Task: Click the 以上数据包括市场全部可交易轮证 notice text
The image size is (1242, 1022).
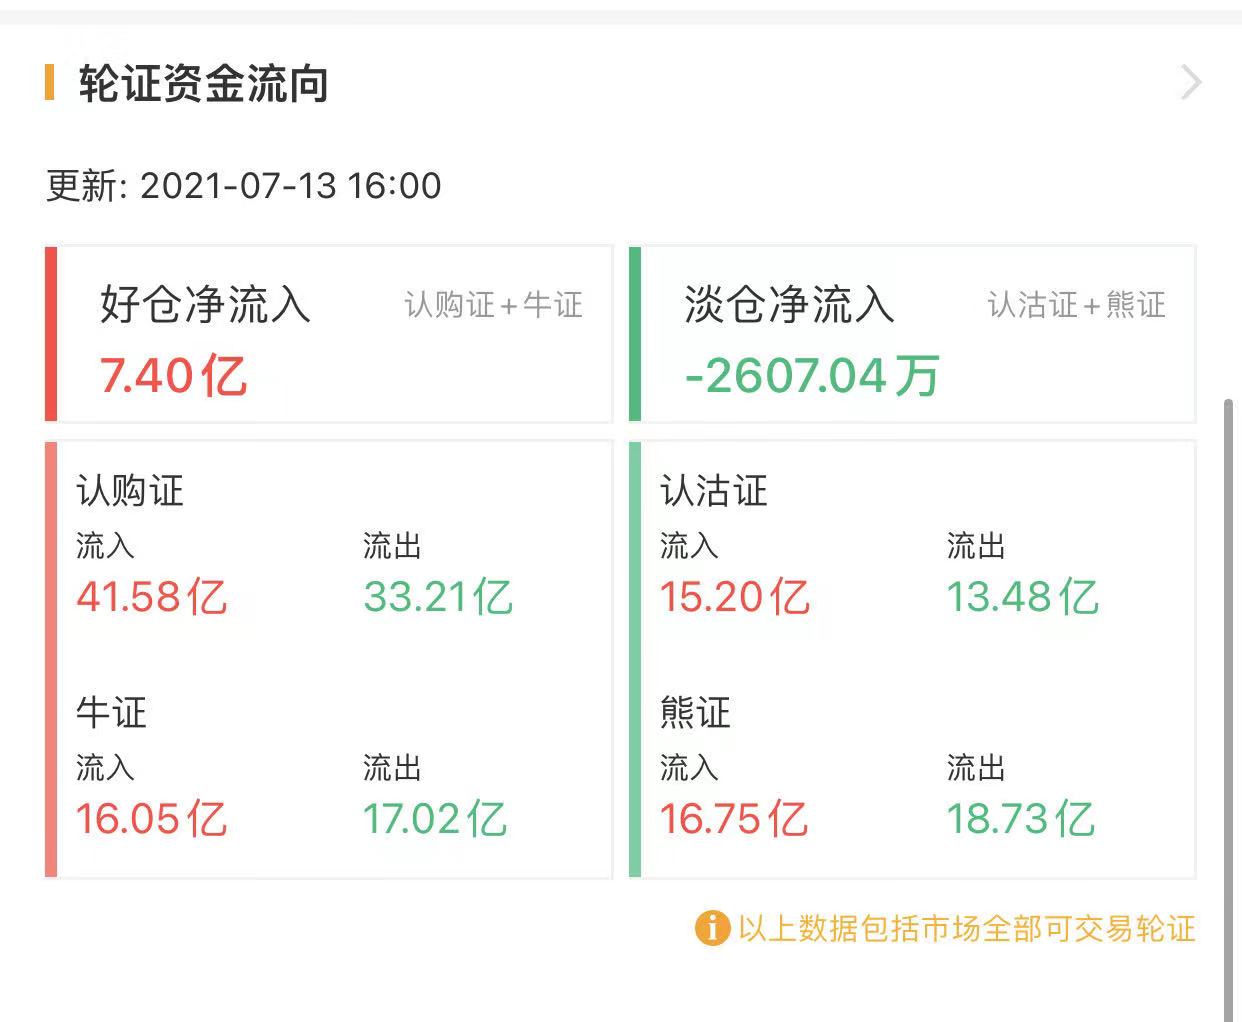Action: (x=967, y=928)
